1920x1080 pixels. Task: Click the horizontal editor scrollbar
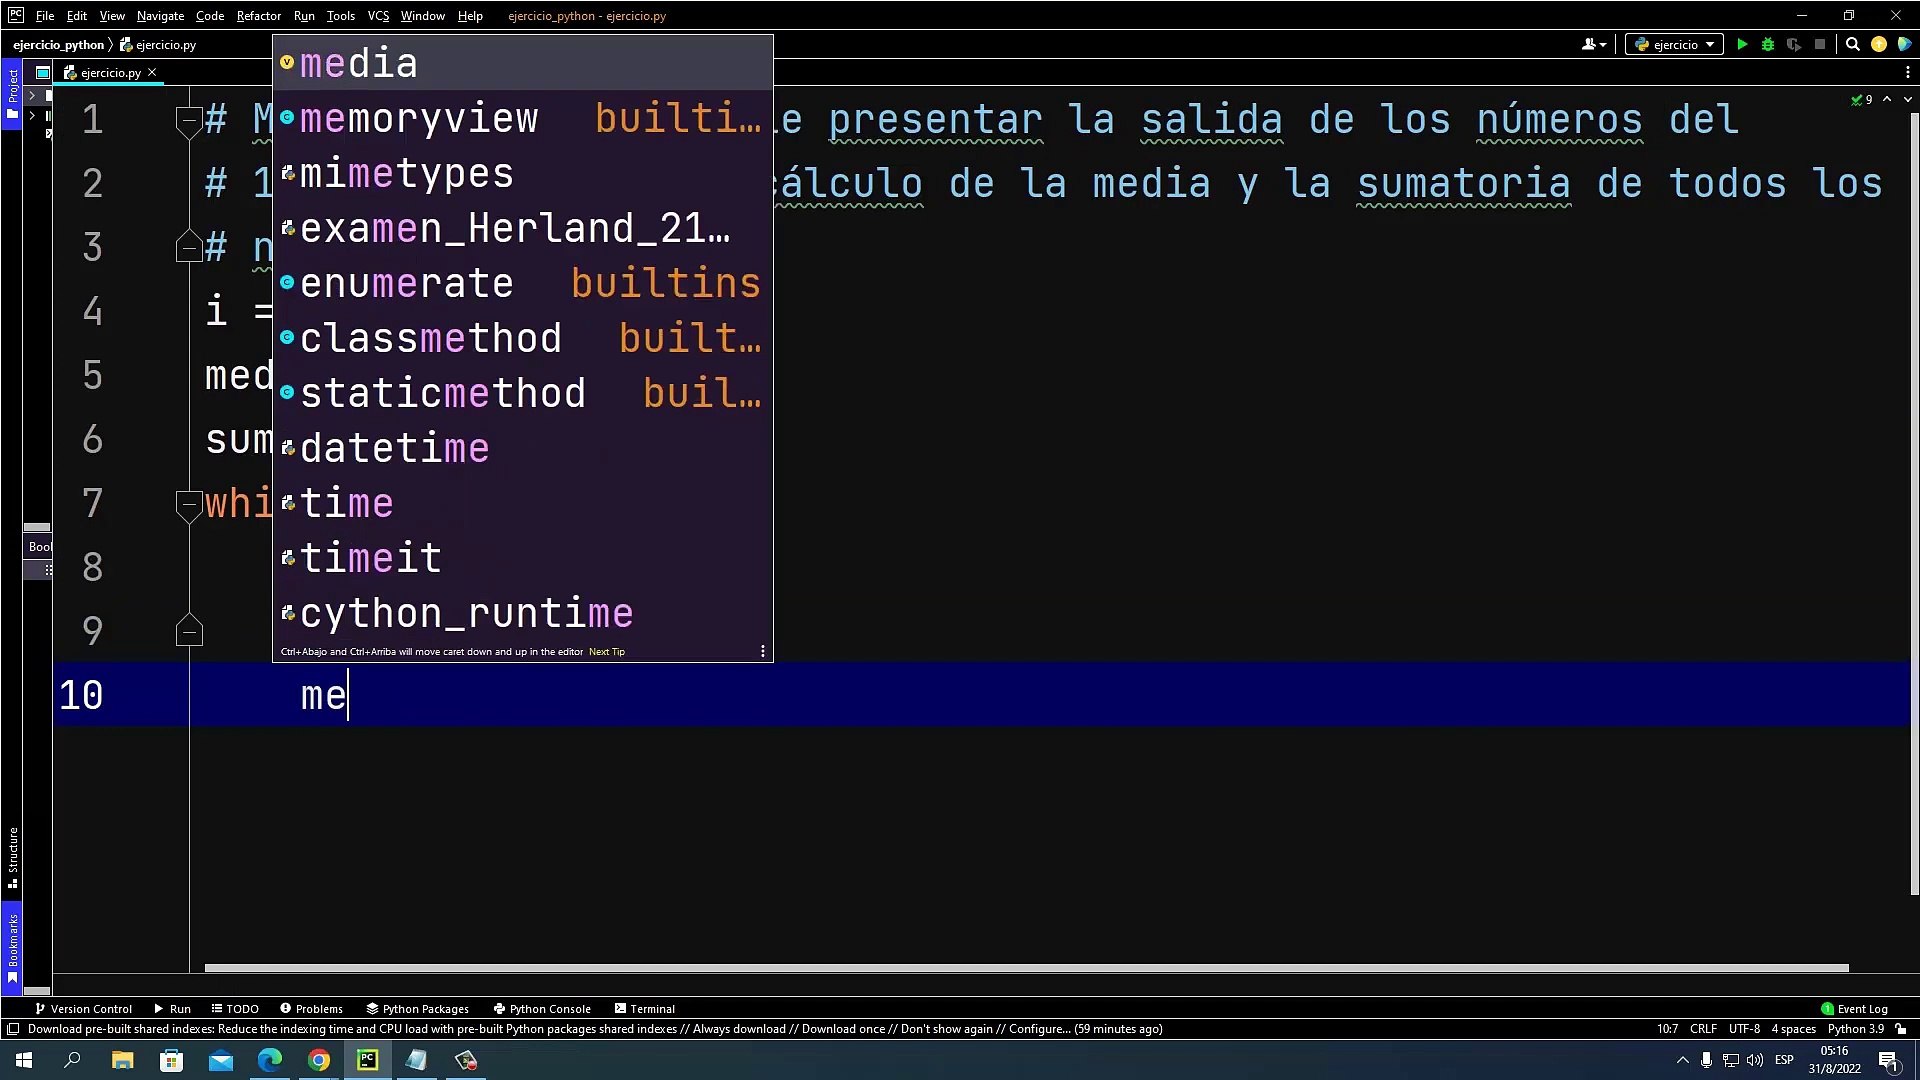[x=1025, y=967]
